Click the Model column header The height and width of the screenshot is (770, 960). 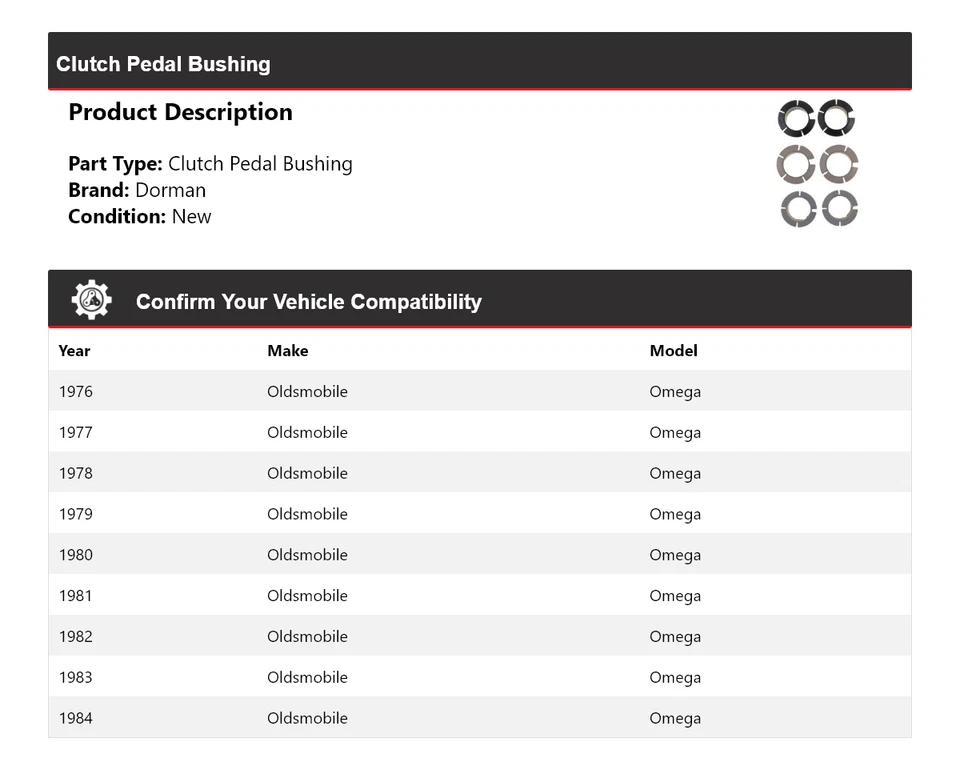click(673, 351)
